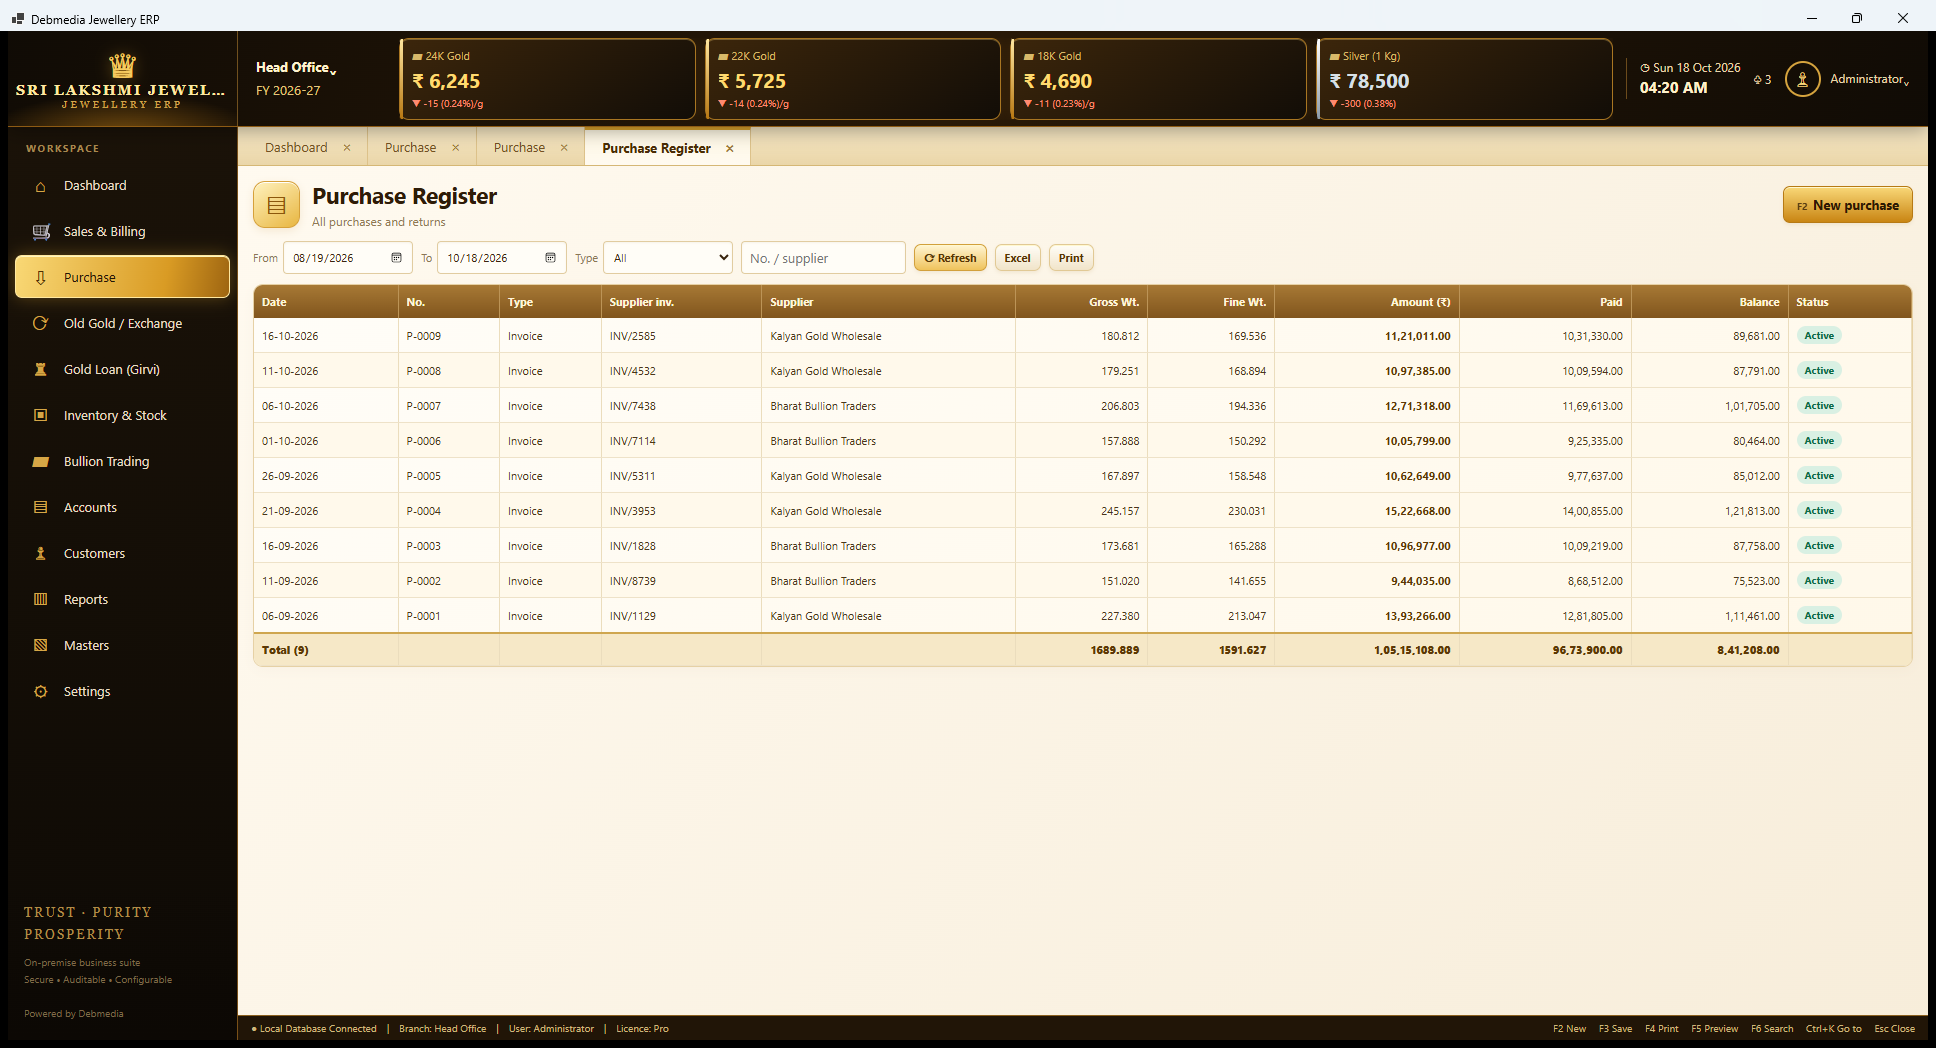Click the Administrator avatar icon
The width and height of the screenshot is (1936, 1048).
1802,79
